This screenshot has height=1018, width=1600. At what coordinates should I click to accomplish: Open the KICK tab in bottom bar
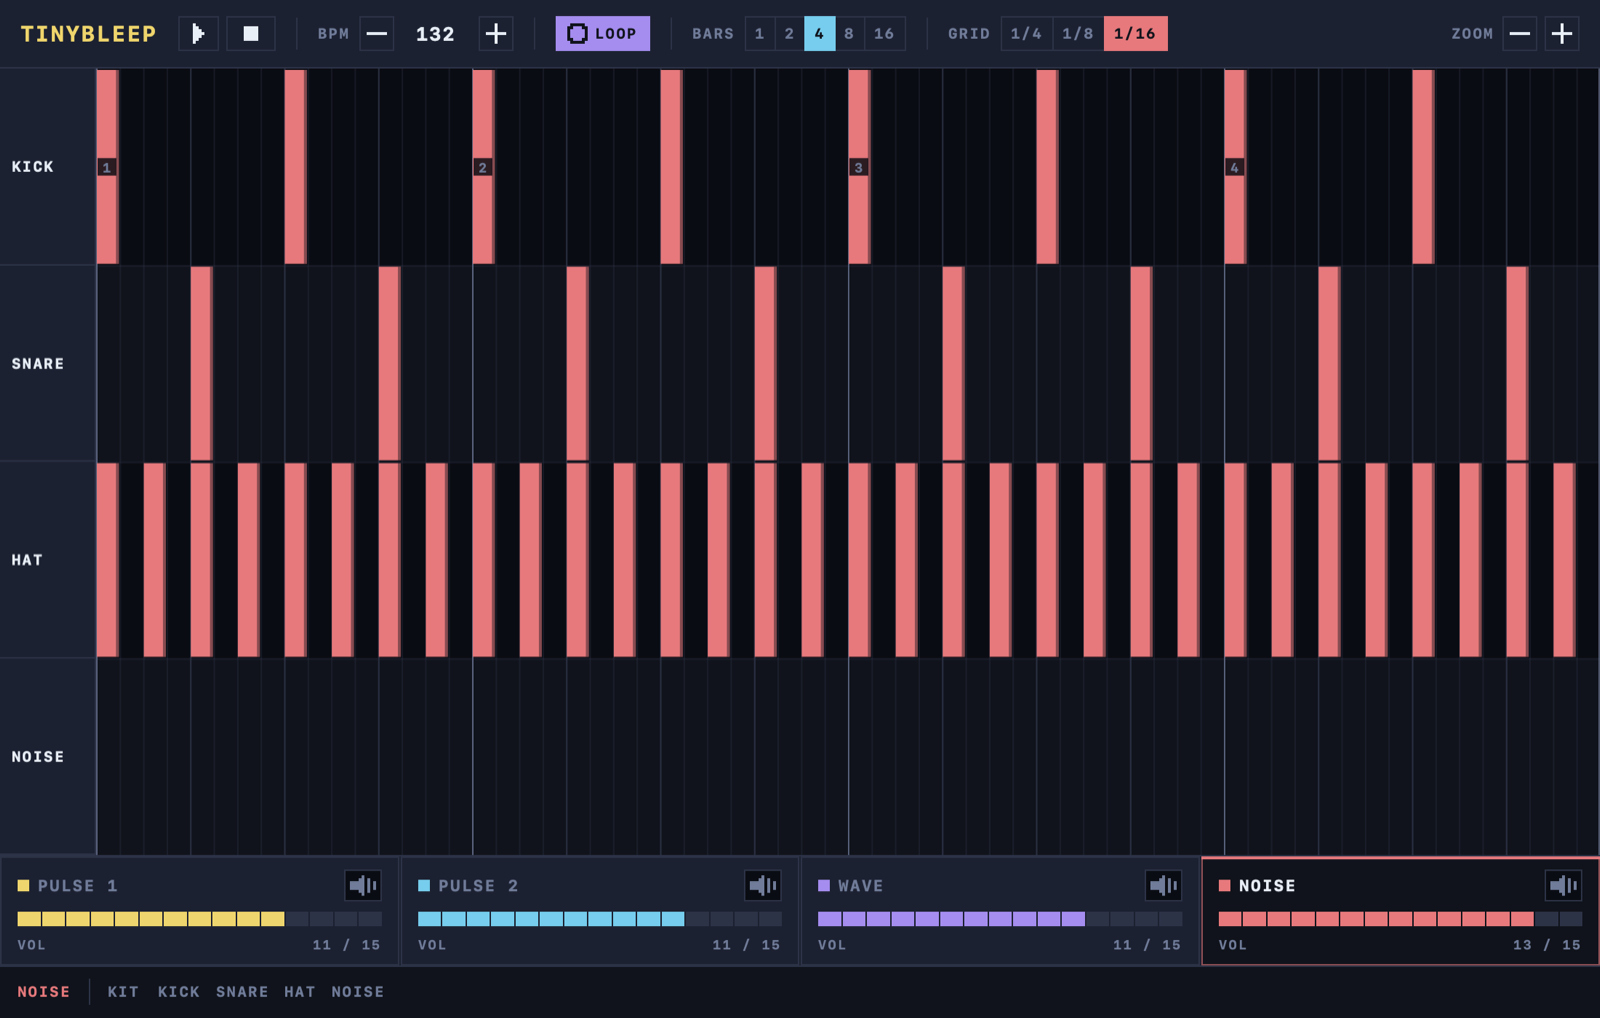click(179, 992)
